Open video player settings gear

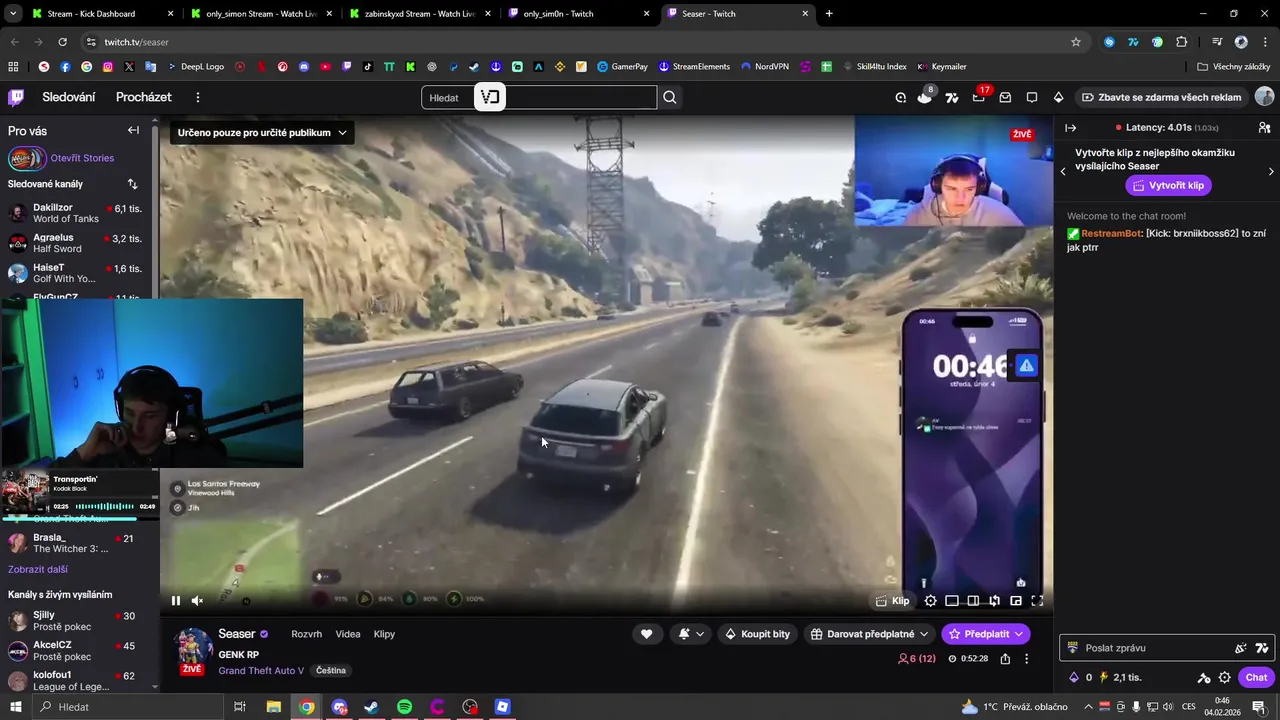pyautogui.click(x=930, y=601)
